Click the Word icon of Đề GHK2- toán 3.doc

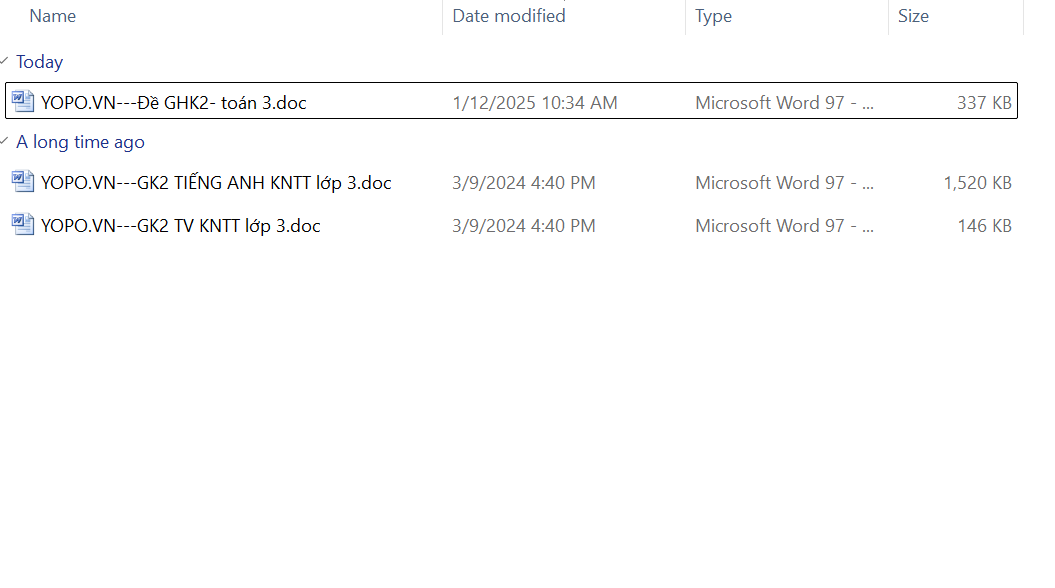[22, 101]
